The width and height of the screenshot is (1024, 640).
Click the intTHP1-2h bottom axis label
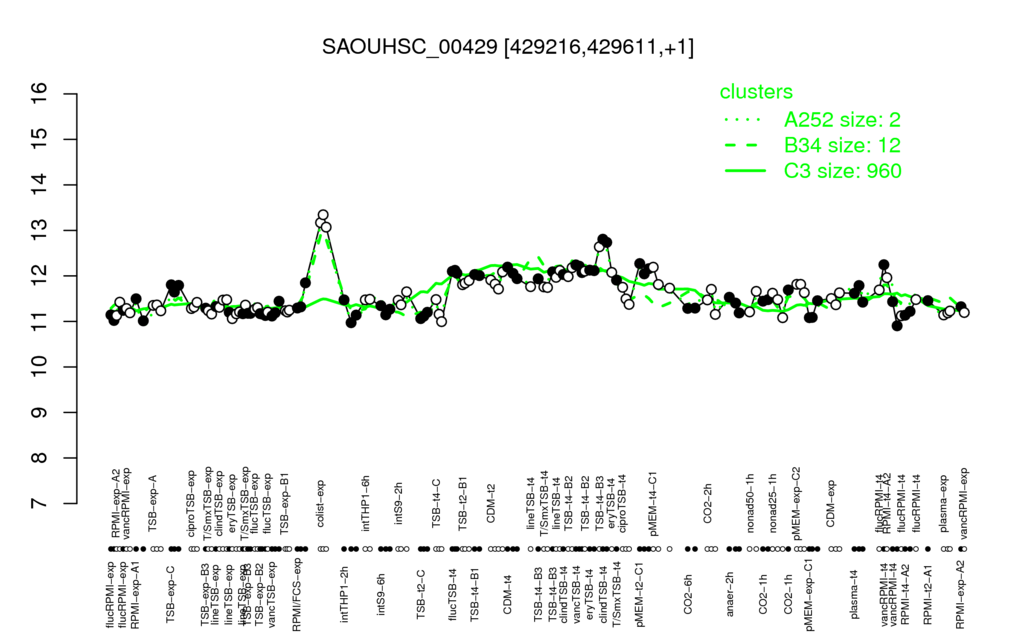tap(345, 593)
